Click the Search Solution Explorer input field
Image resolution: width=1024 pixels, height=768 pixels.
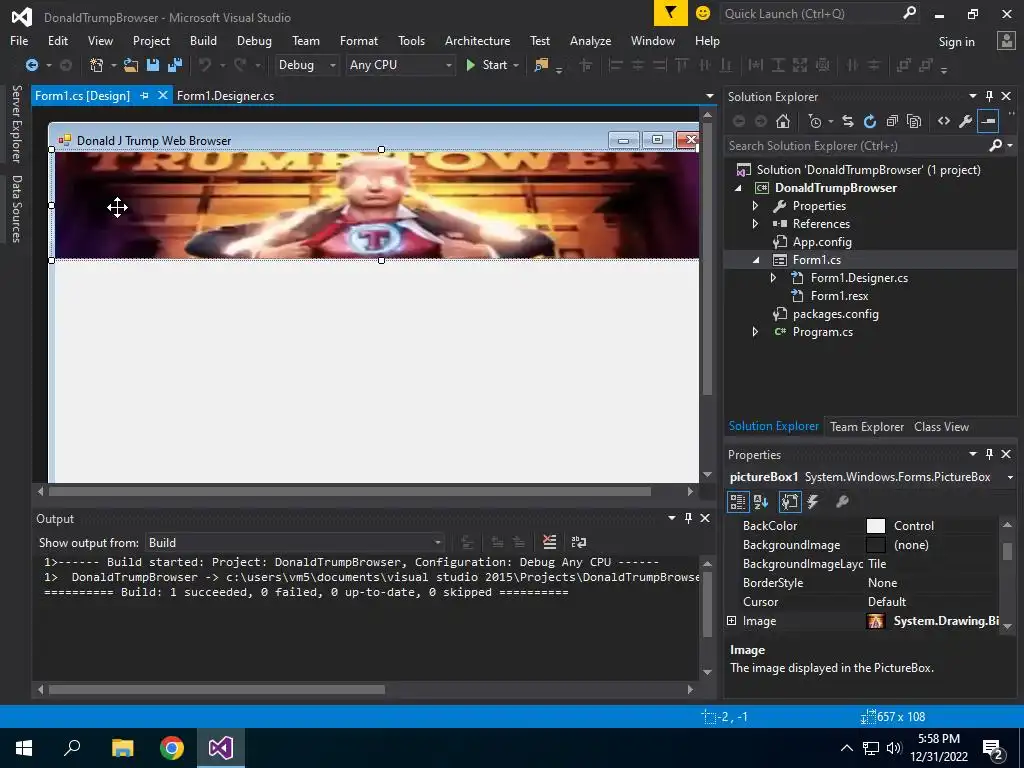pos(857,146)
